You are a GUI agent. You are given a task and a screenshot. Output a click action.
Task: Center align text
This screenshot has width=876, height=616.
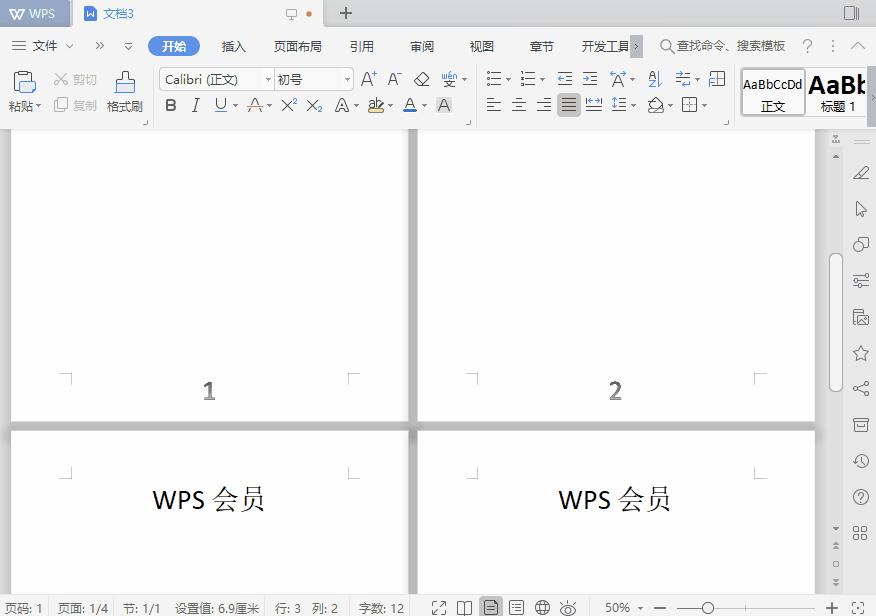tap(519, 104)
